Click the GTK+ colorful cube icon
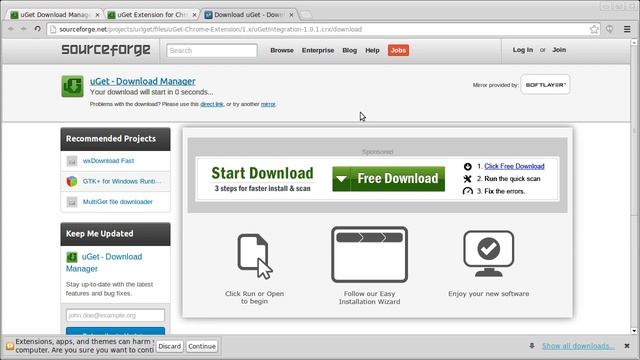The image size is (640, 360). [x=72, y=181]
